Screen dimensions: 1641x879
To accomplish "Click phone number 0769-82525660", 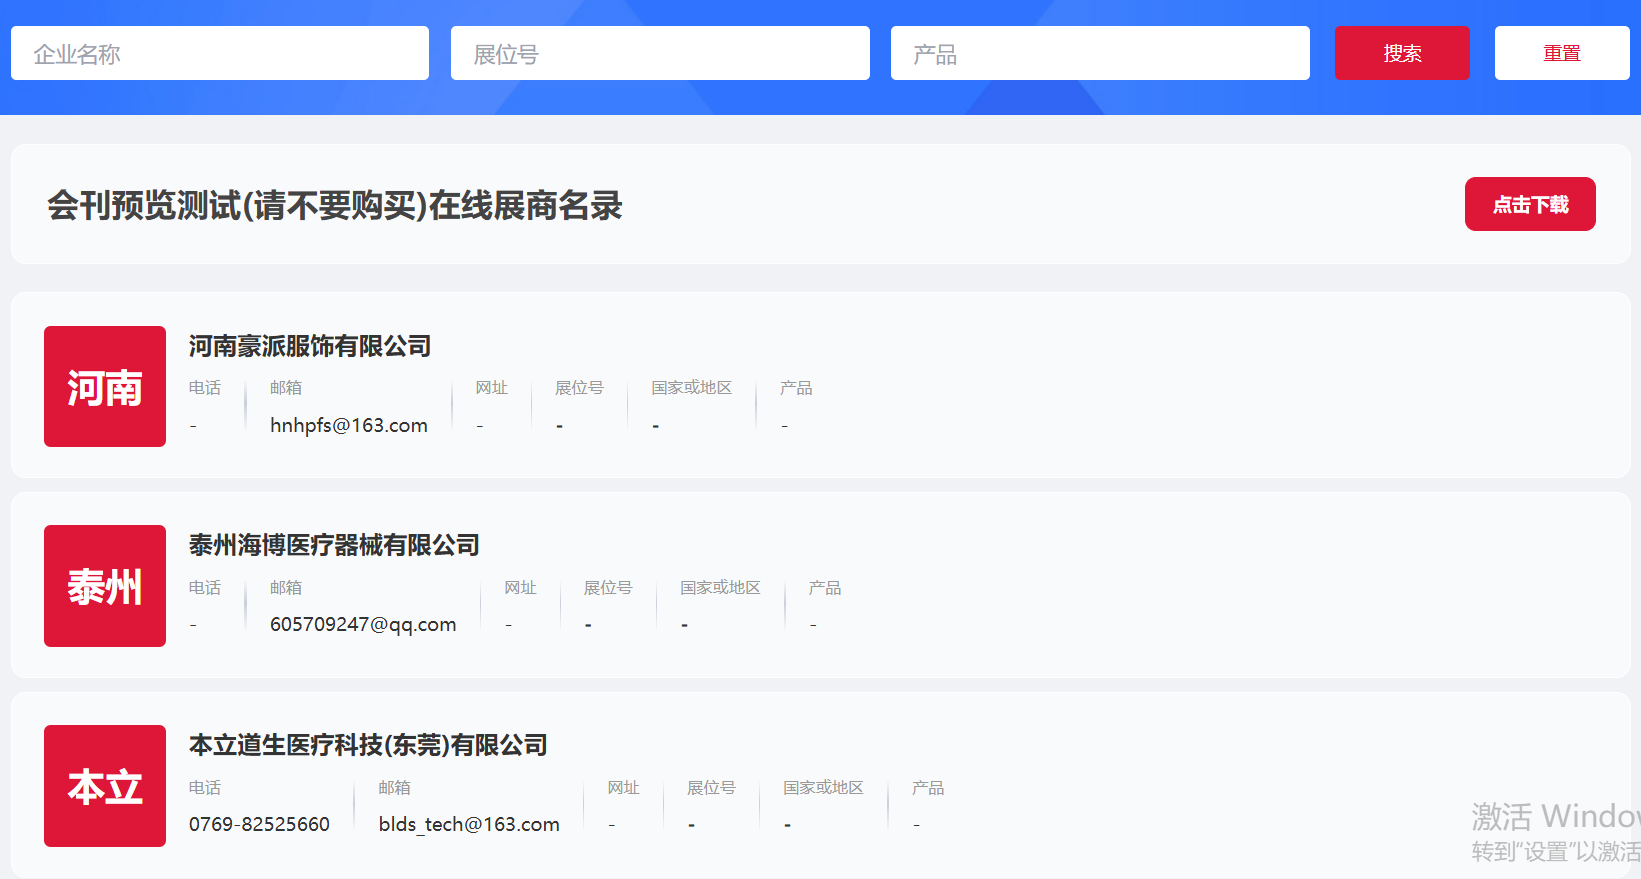I will pyautogui.click(x=259, y=824).
